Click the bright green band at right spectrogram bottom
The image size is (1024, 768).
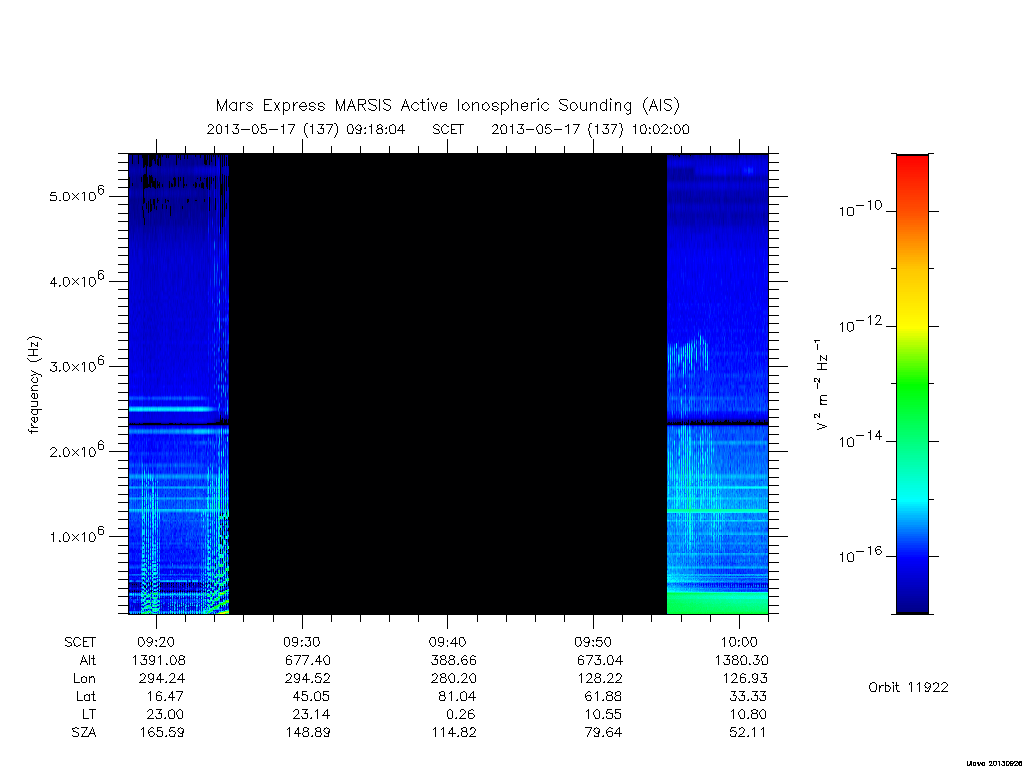pos(717,603)
